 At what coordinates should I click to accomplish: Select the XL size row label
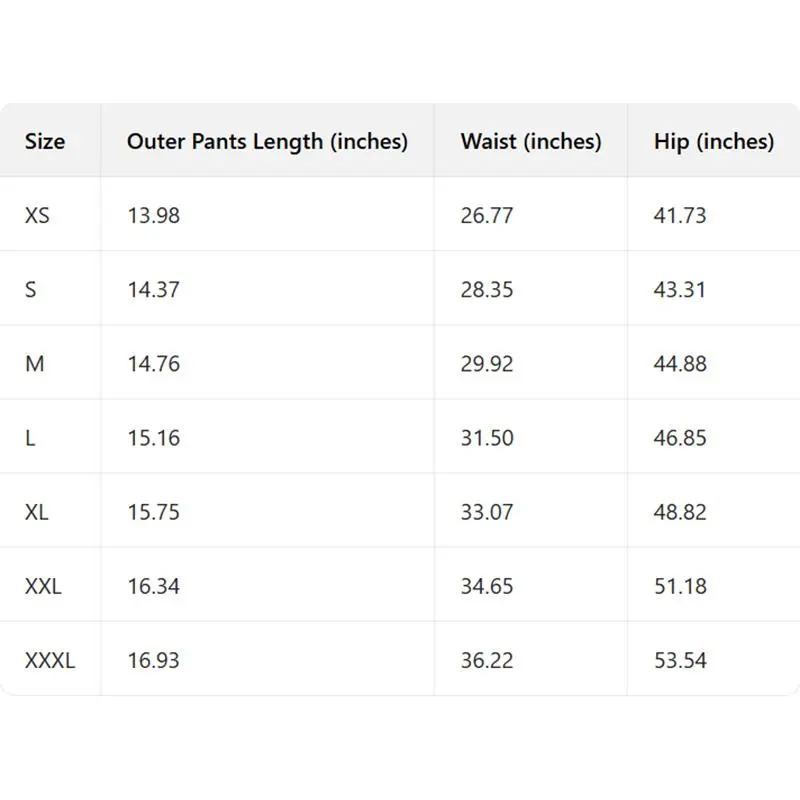pyautogui.click(x=37, y=512)
